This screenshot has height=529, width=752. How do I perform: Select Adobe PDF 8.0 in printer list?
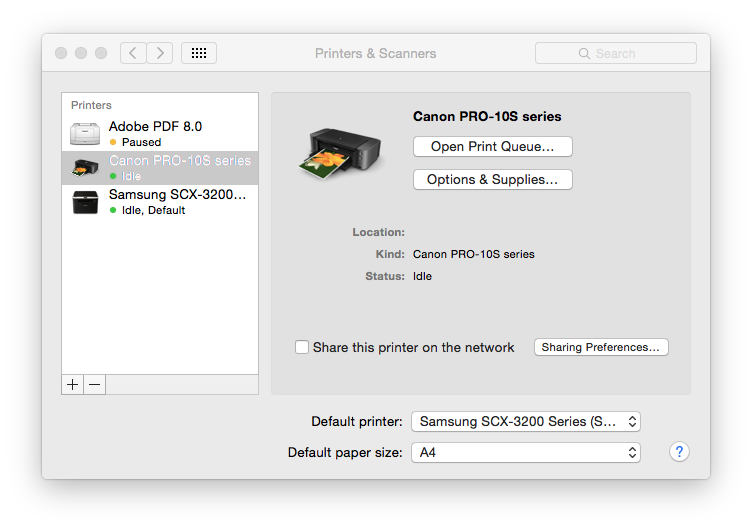tap(155, 127)
